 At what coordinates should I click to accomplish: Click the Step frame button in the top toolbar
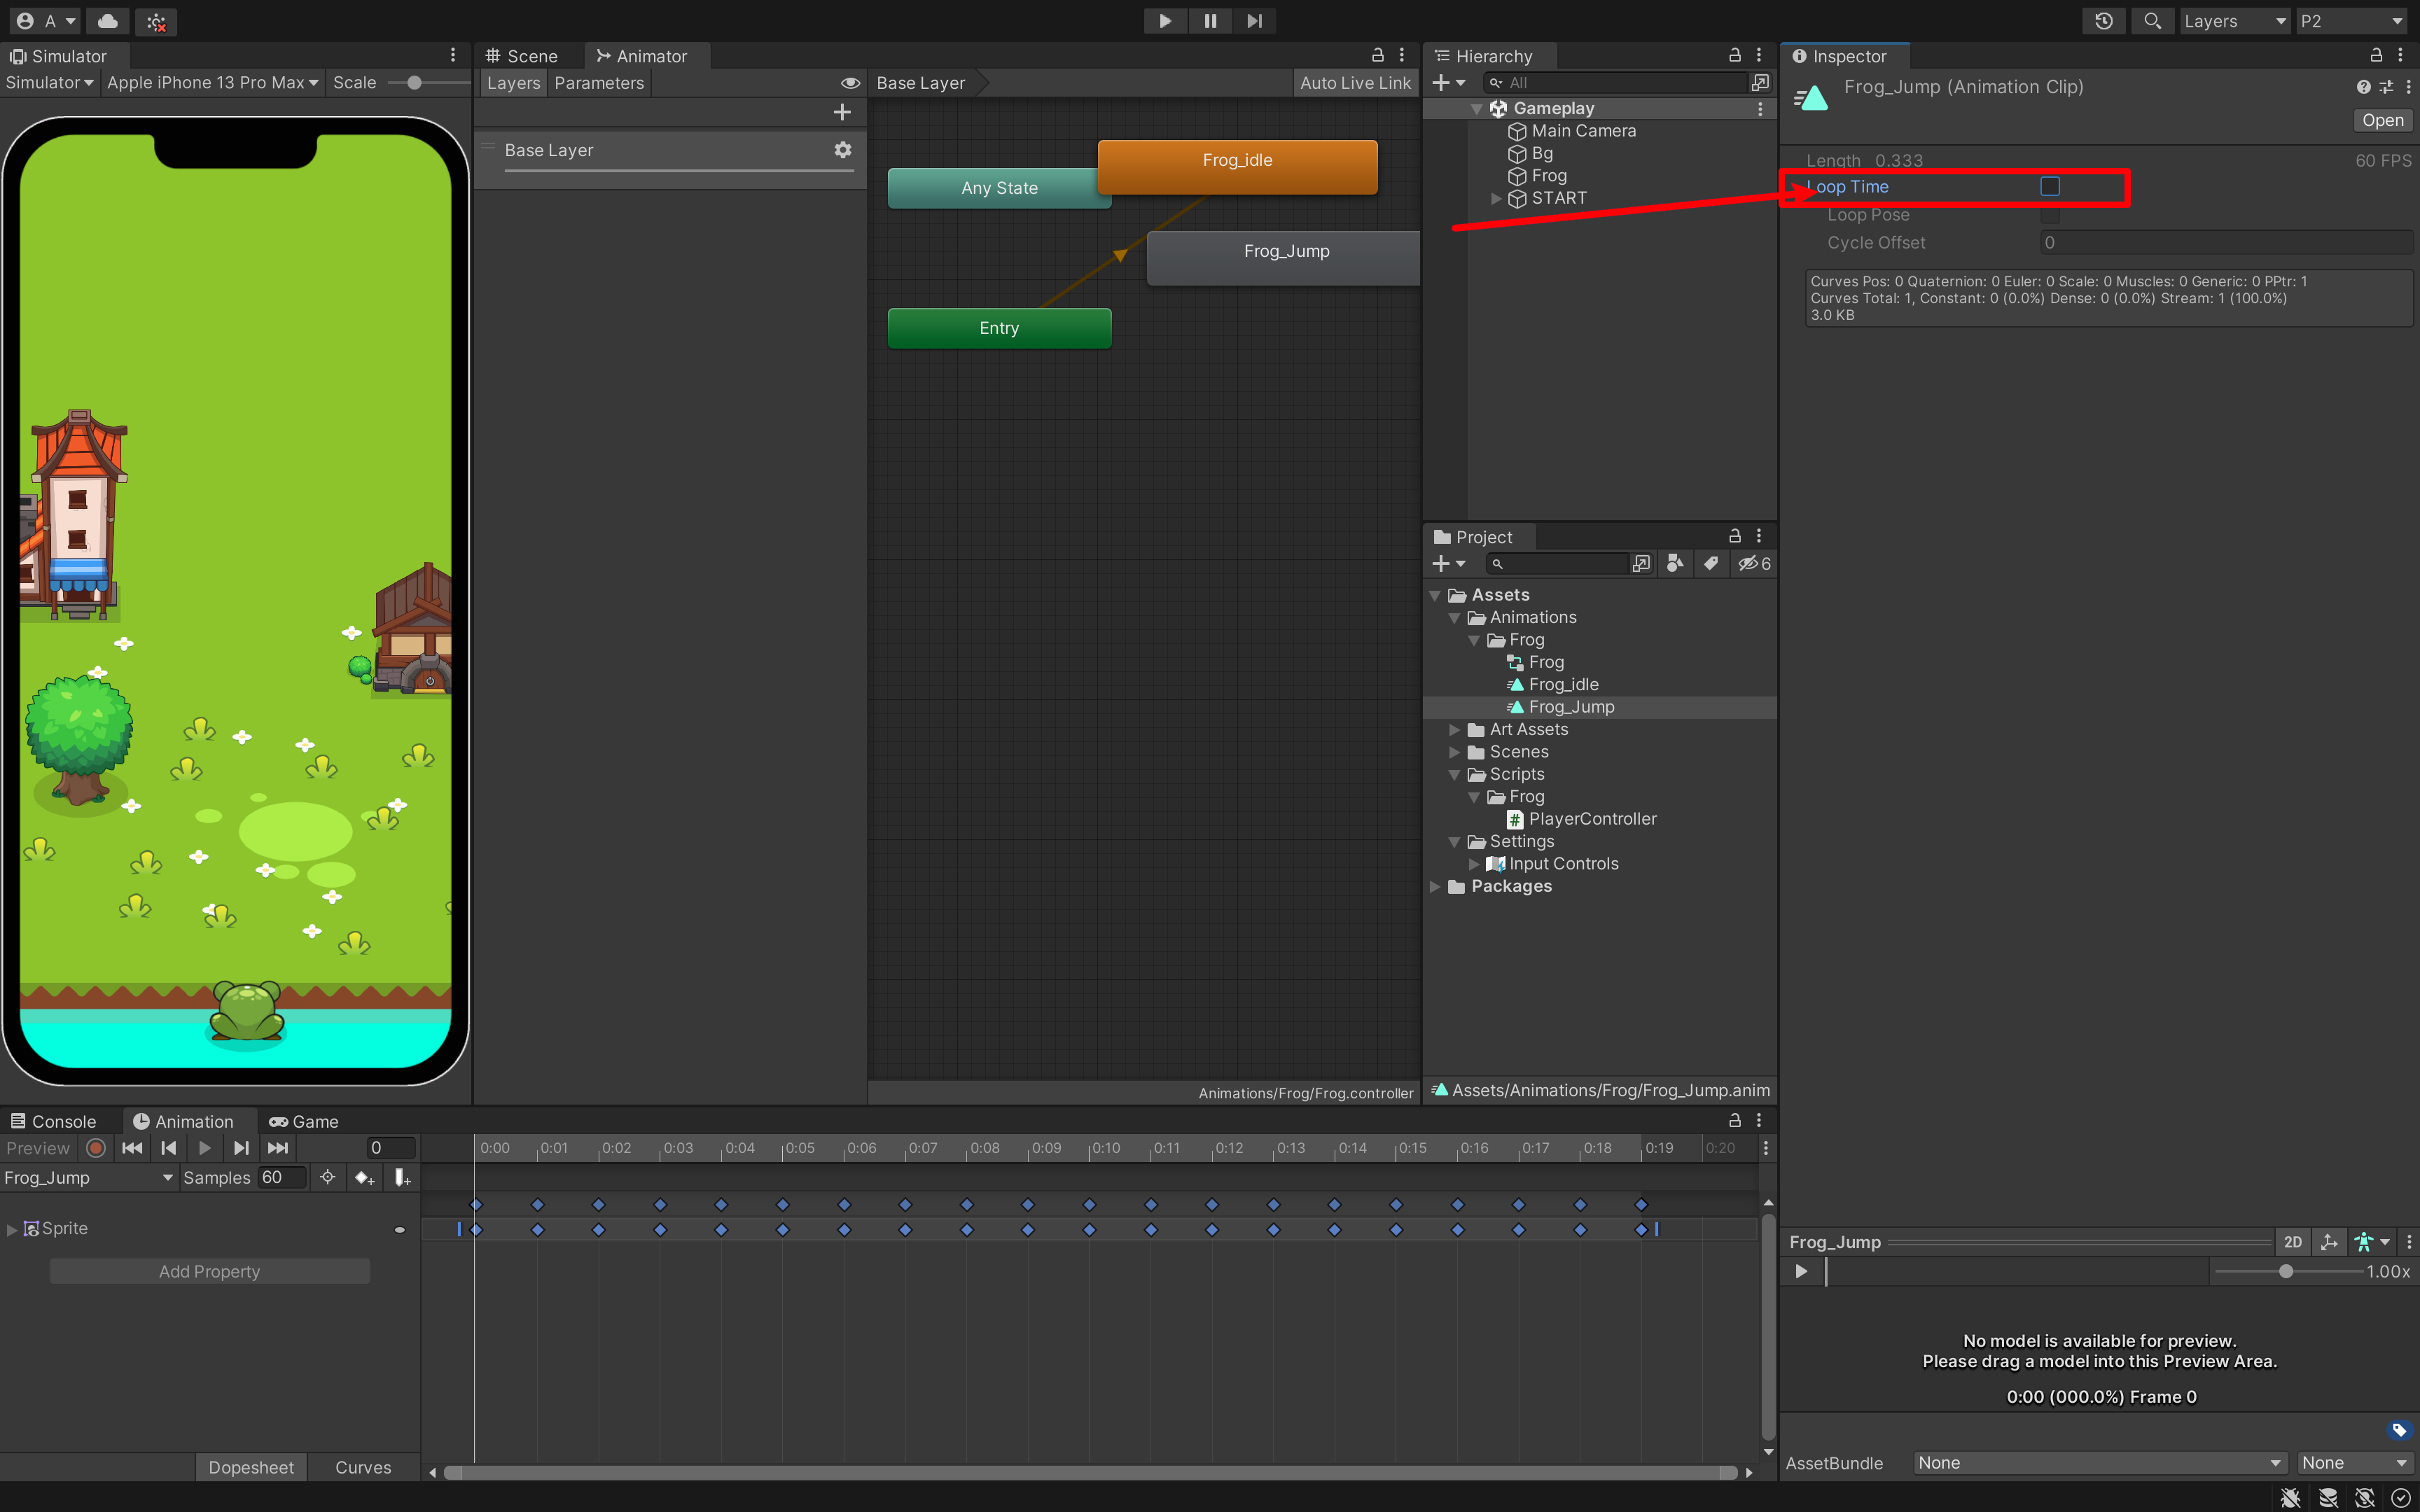point(1254,21)
